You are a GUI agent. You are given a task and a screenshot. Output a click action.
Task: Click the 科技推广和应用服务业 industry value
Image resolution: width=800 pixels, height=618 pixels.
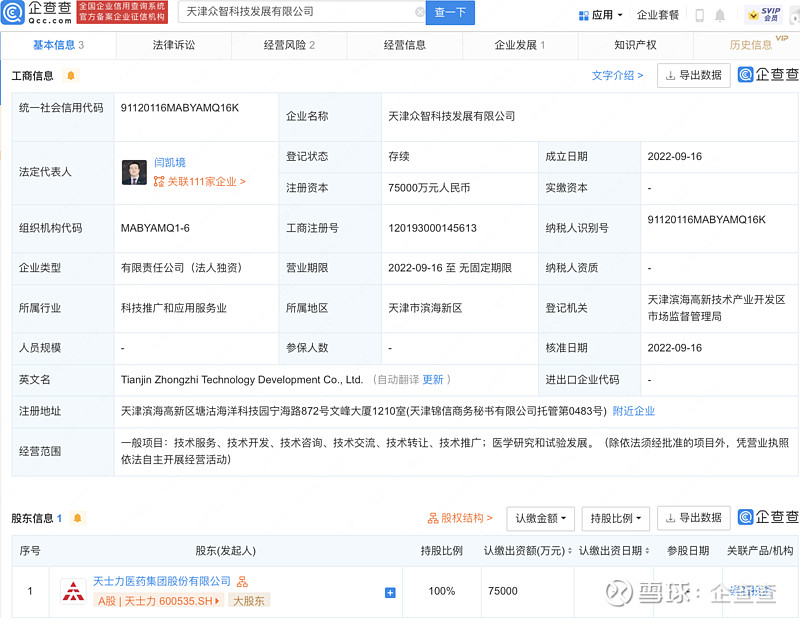[173, 308]
